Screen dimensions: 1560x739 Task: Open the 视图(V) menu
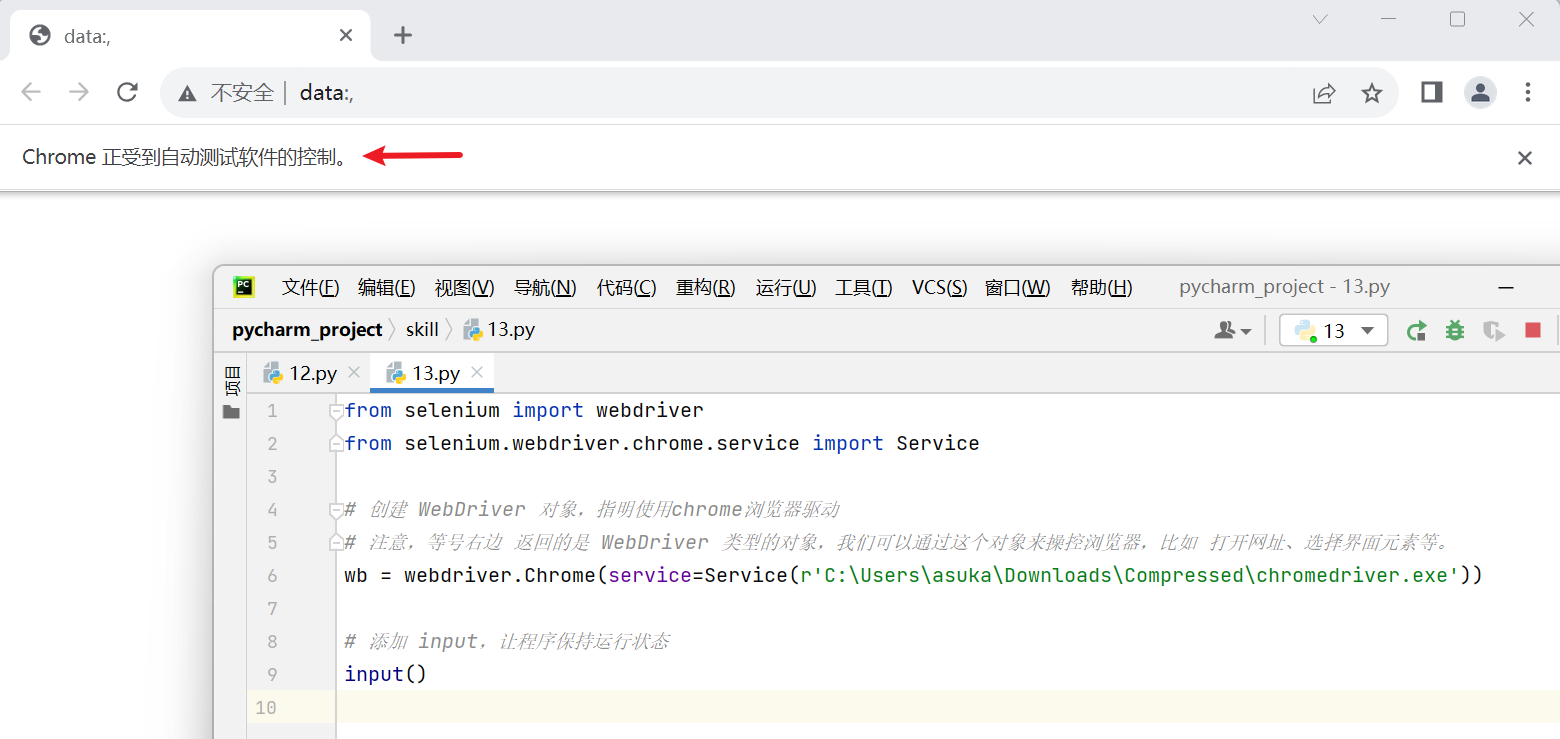tap(464, 288)
